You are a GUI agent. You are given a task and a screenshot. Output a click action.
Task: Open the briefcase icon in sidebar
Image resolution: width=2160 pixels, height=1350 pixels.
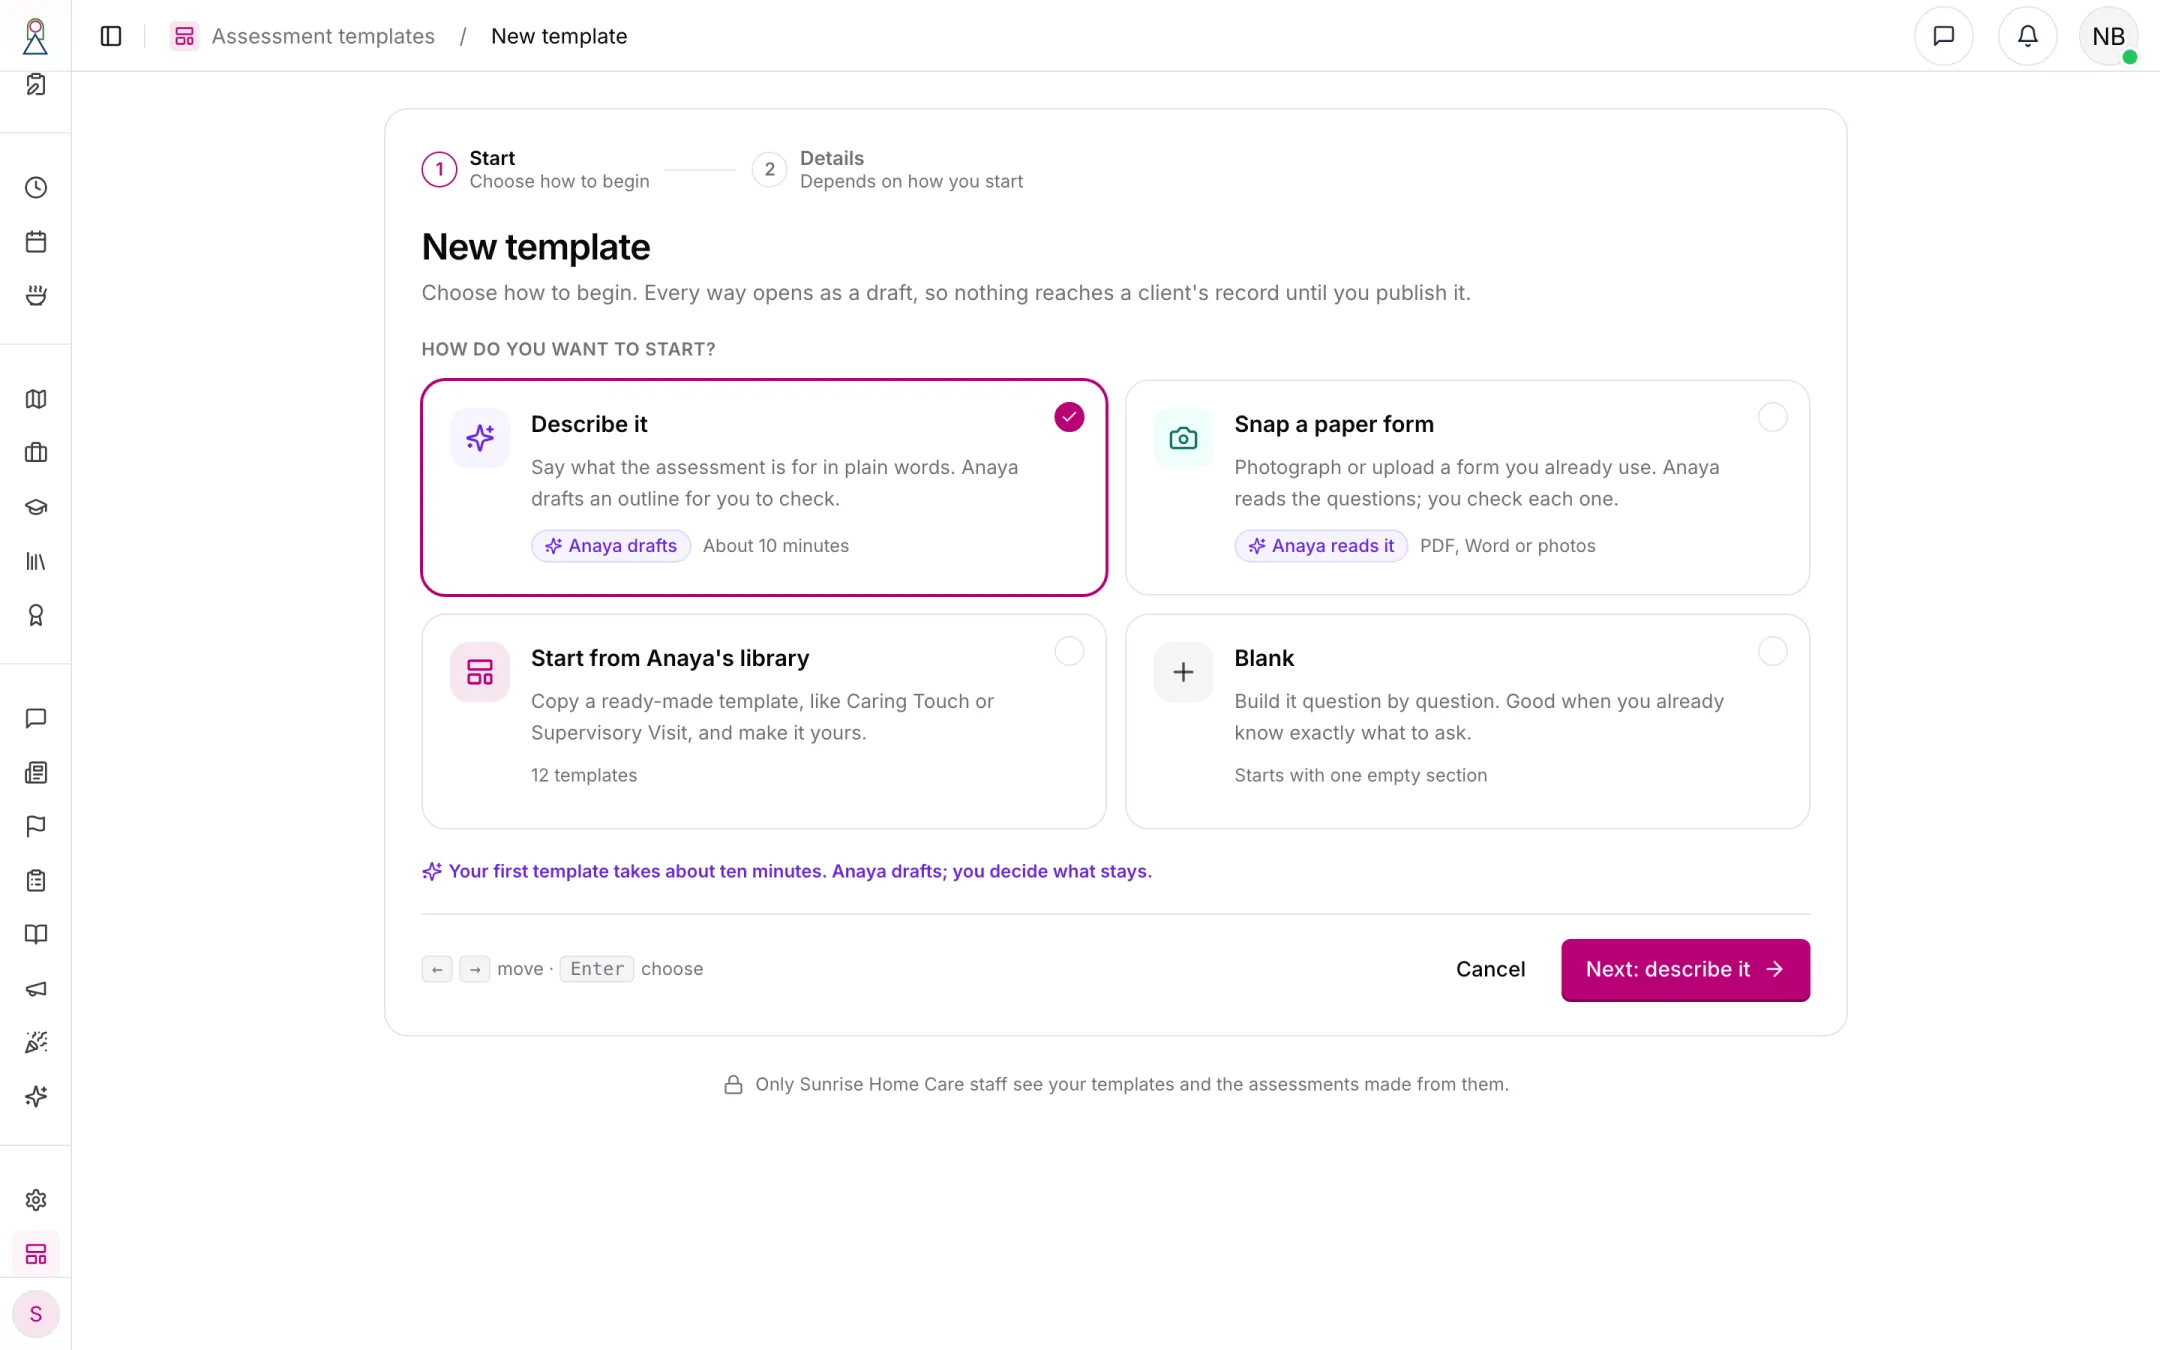tap(36, 453)
